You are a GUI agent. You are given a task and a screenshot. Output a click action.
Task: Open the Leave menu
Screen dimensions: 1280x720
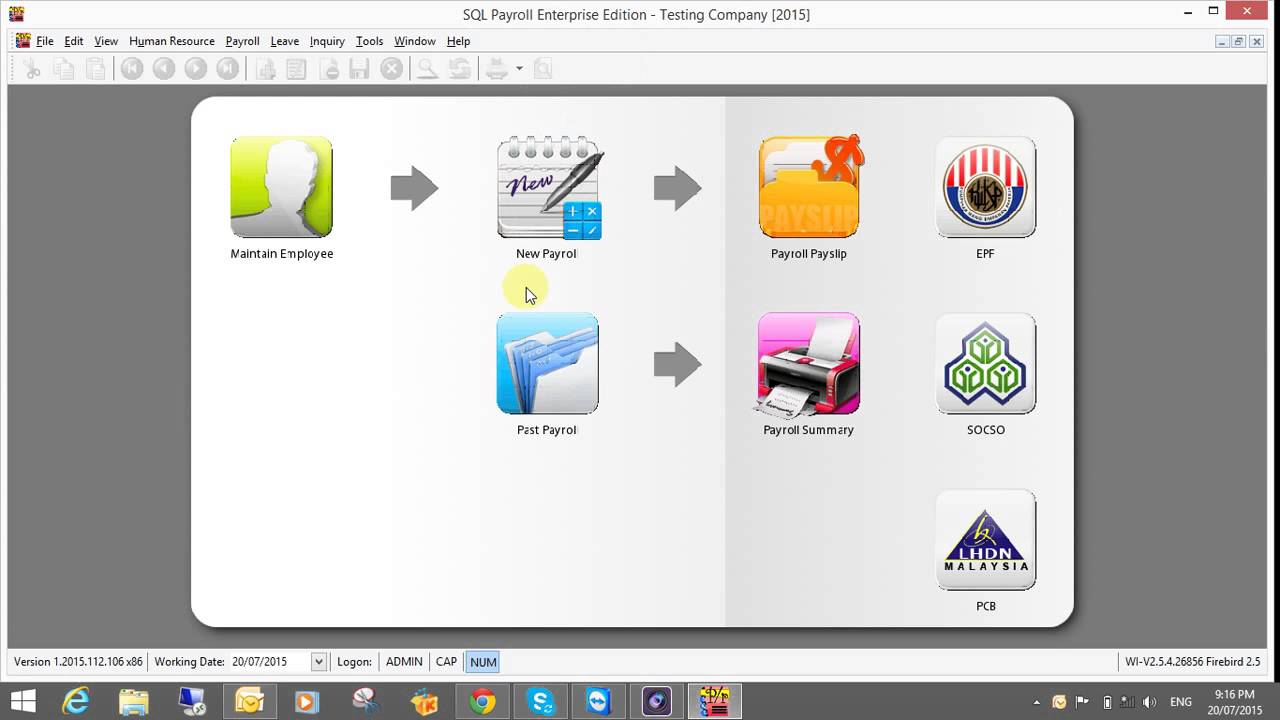285,41
